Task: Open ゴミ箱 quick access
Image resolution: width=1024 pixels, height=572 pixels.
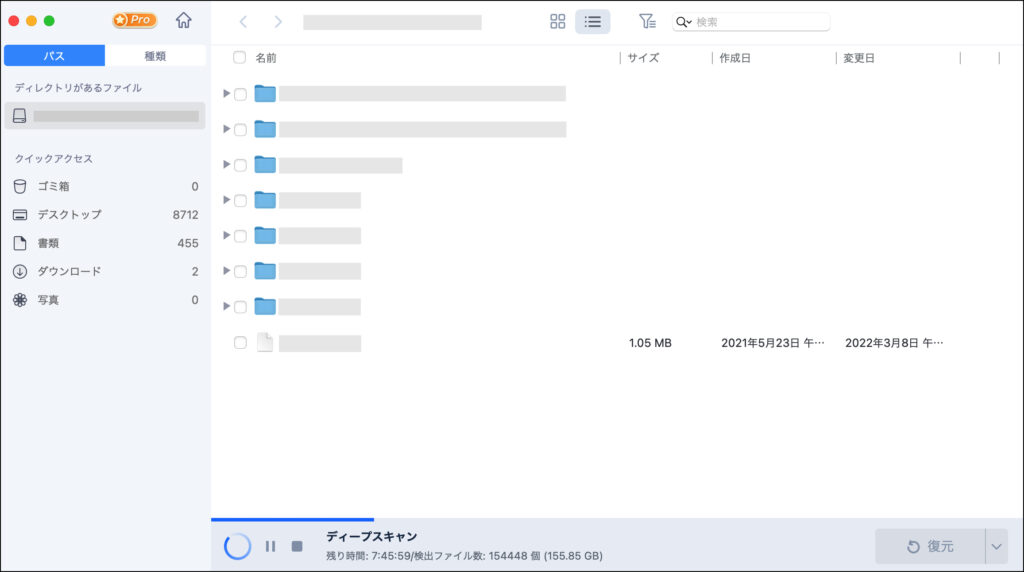Action: click(104, 187)
